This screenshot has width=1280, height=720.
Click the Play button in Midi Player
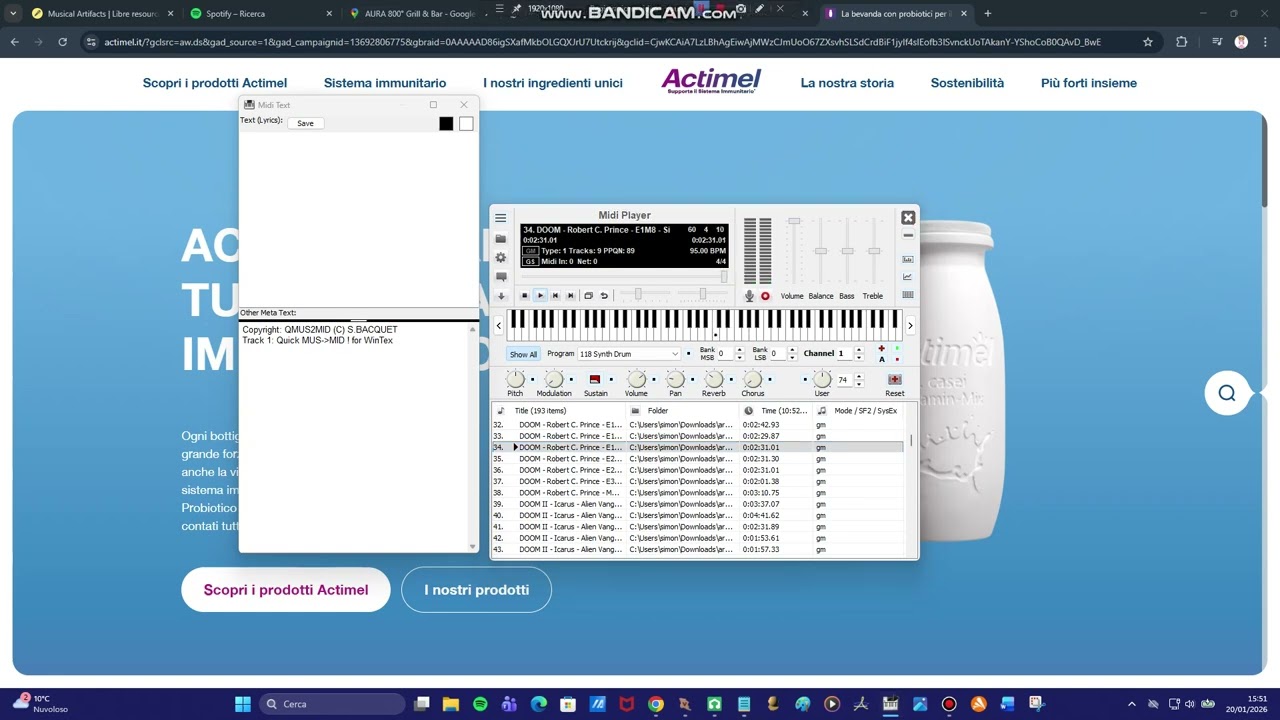(540, 295)
